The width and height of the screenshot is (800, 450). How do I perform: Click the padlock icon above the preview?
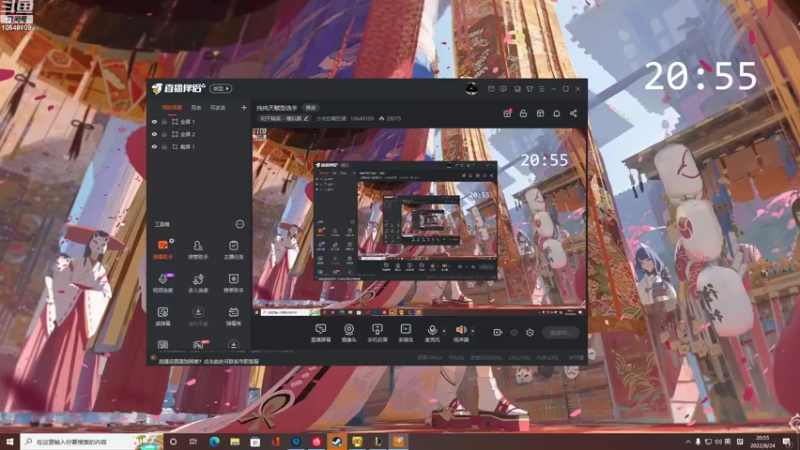[523, 113]
